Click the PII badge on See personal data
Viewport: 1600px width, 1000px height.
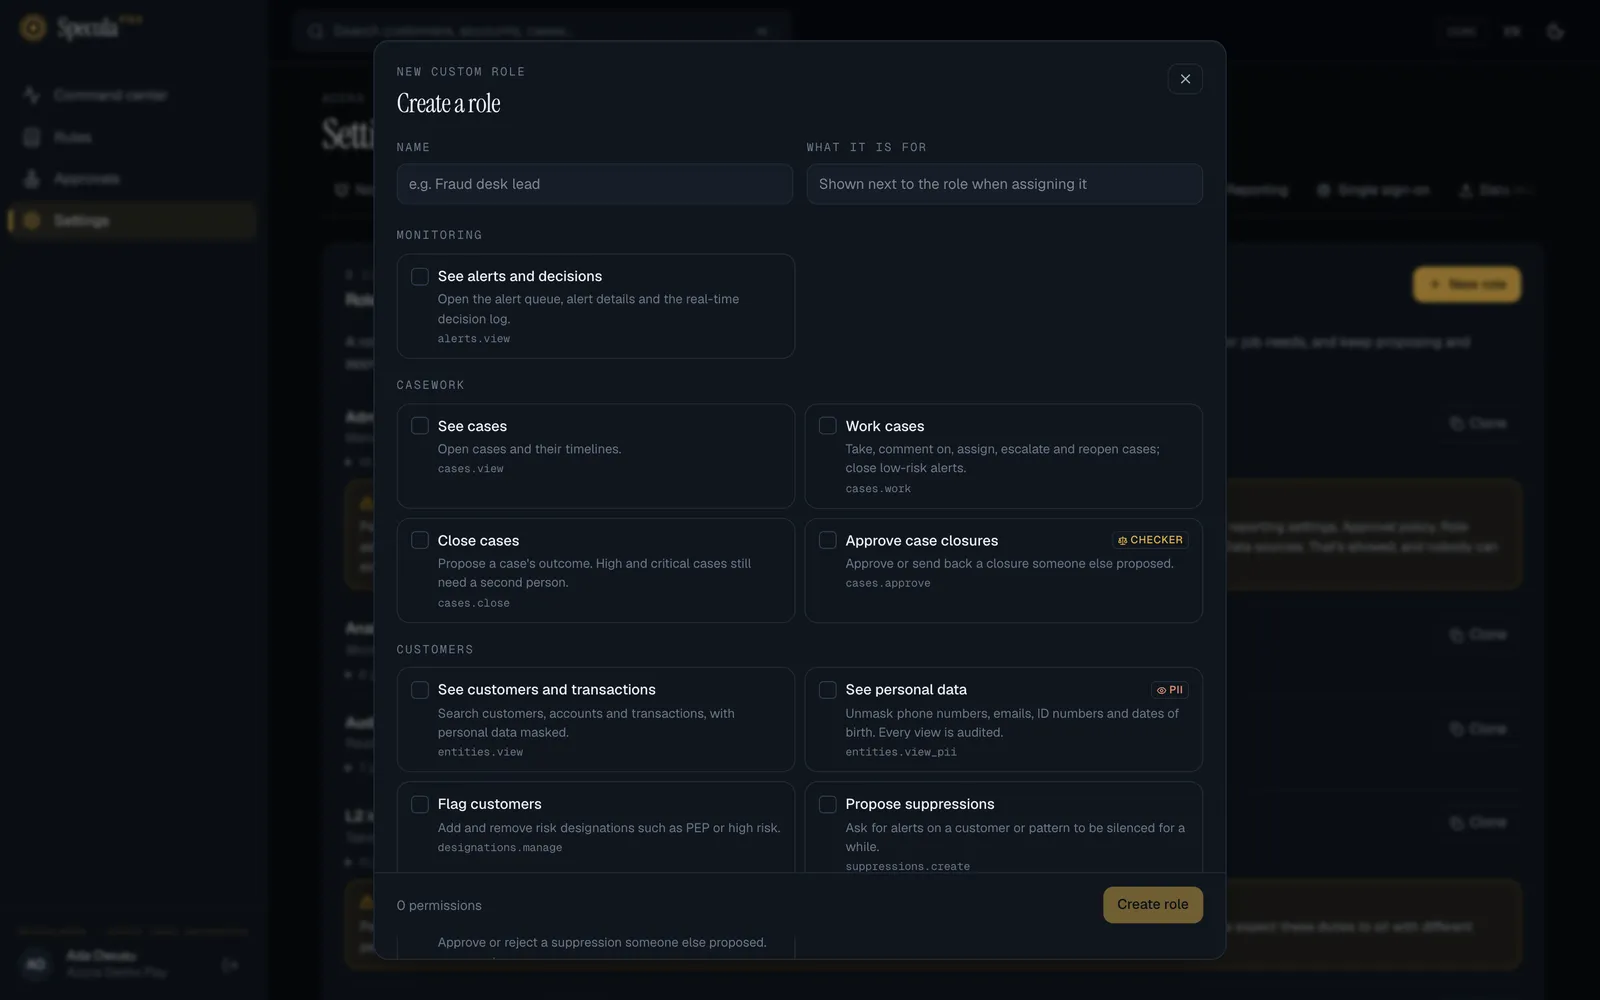(x=1170, y=690)
